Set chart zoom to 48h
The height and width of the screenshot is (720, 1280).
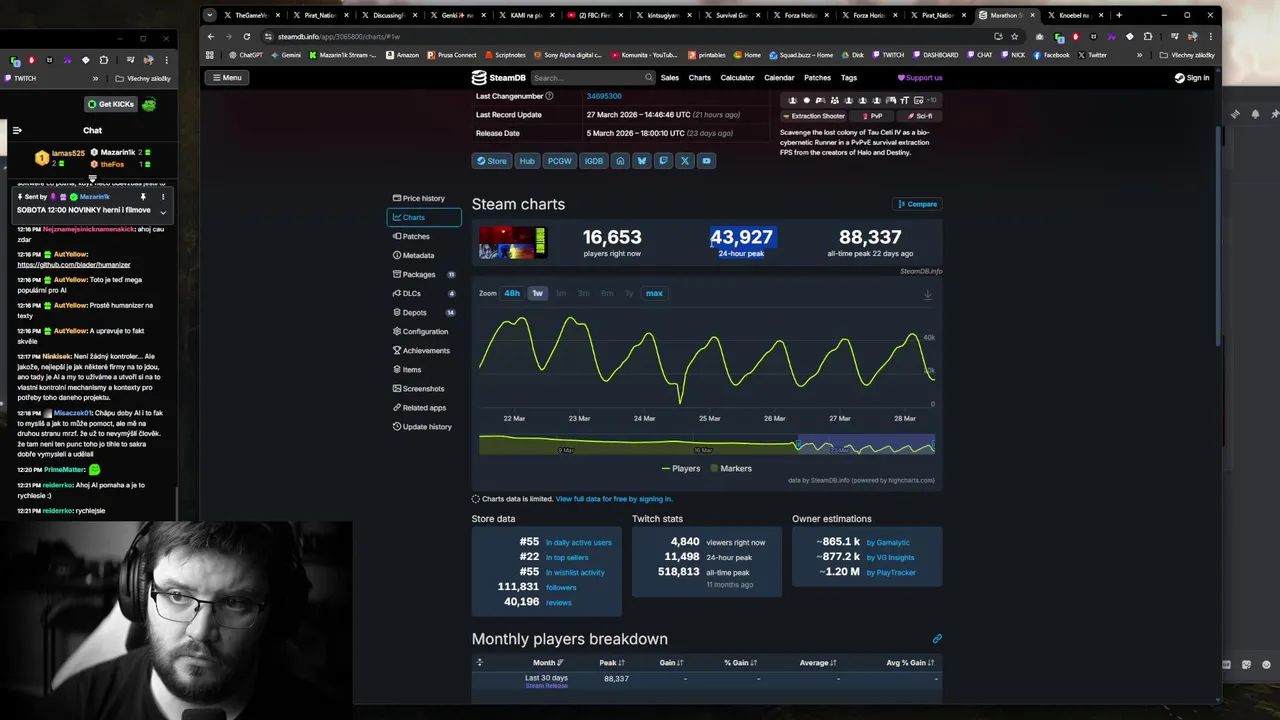click(512, 293)
